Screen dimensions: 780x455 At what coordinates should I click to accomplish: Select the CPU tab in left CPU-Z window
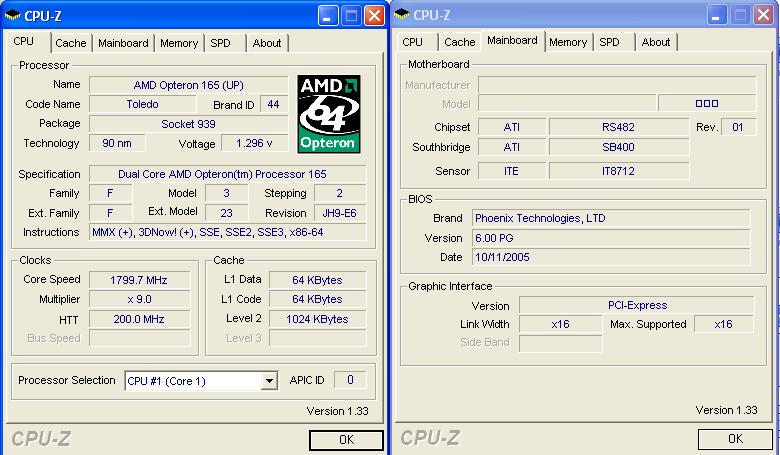click(x=24, y=41)
